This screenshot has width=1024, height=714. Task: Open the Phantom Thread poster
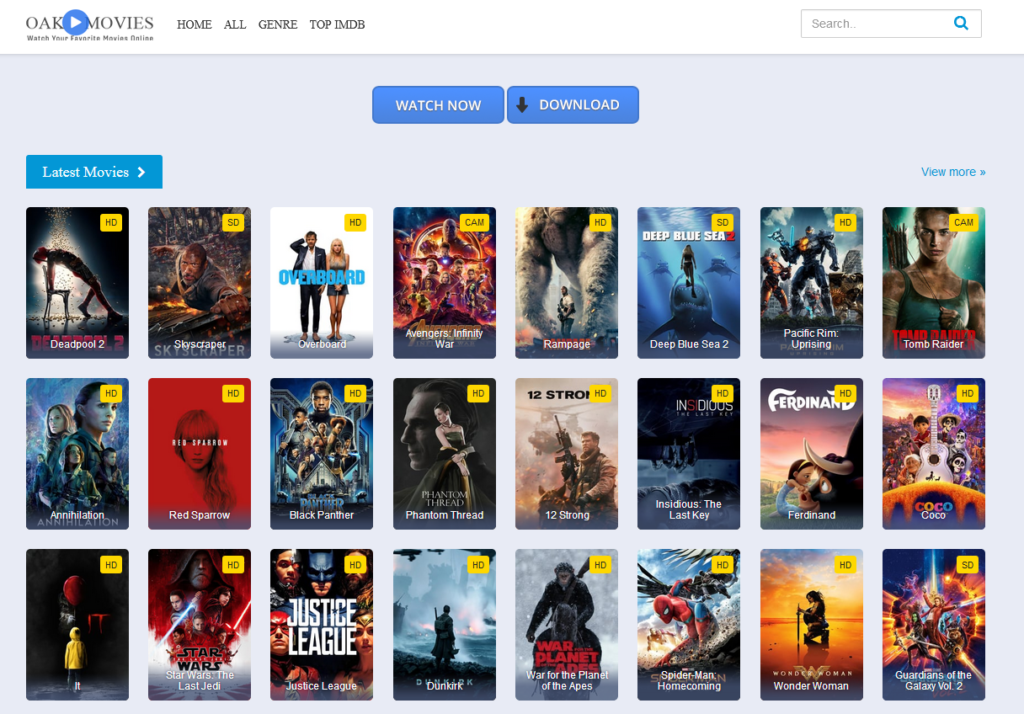coord(444,454)
